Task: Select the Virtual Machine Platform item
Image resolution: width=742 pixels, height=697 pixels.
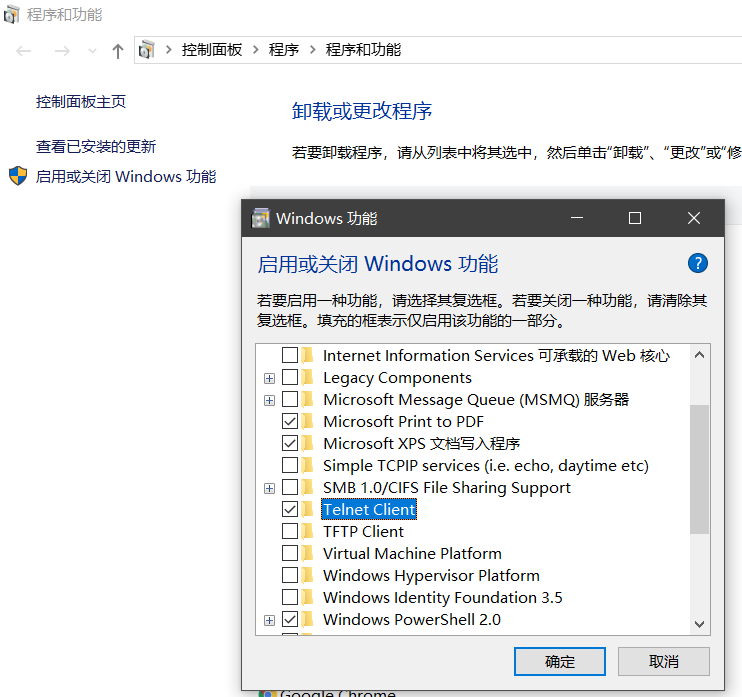Action: (x=412, y=554)
